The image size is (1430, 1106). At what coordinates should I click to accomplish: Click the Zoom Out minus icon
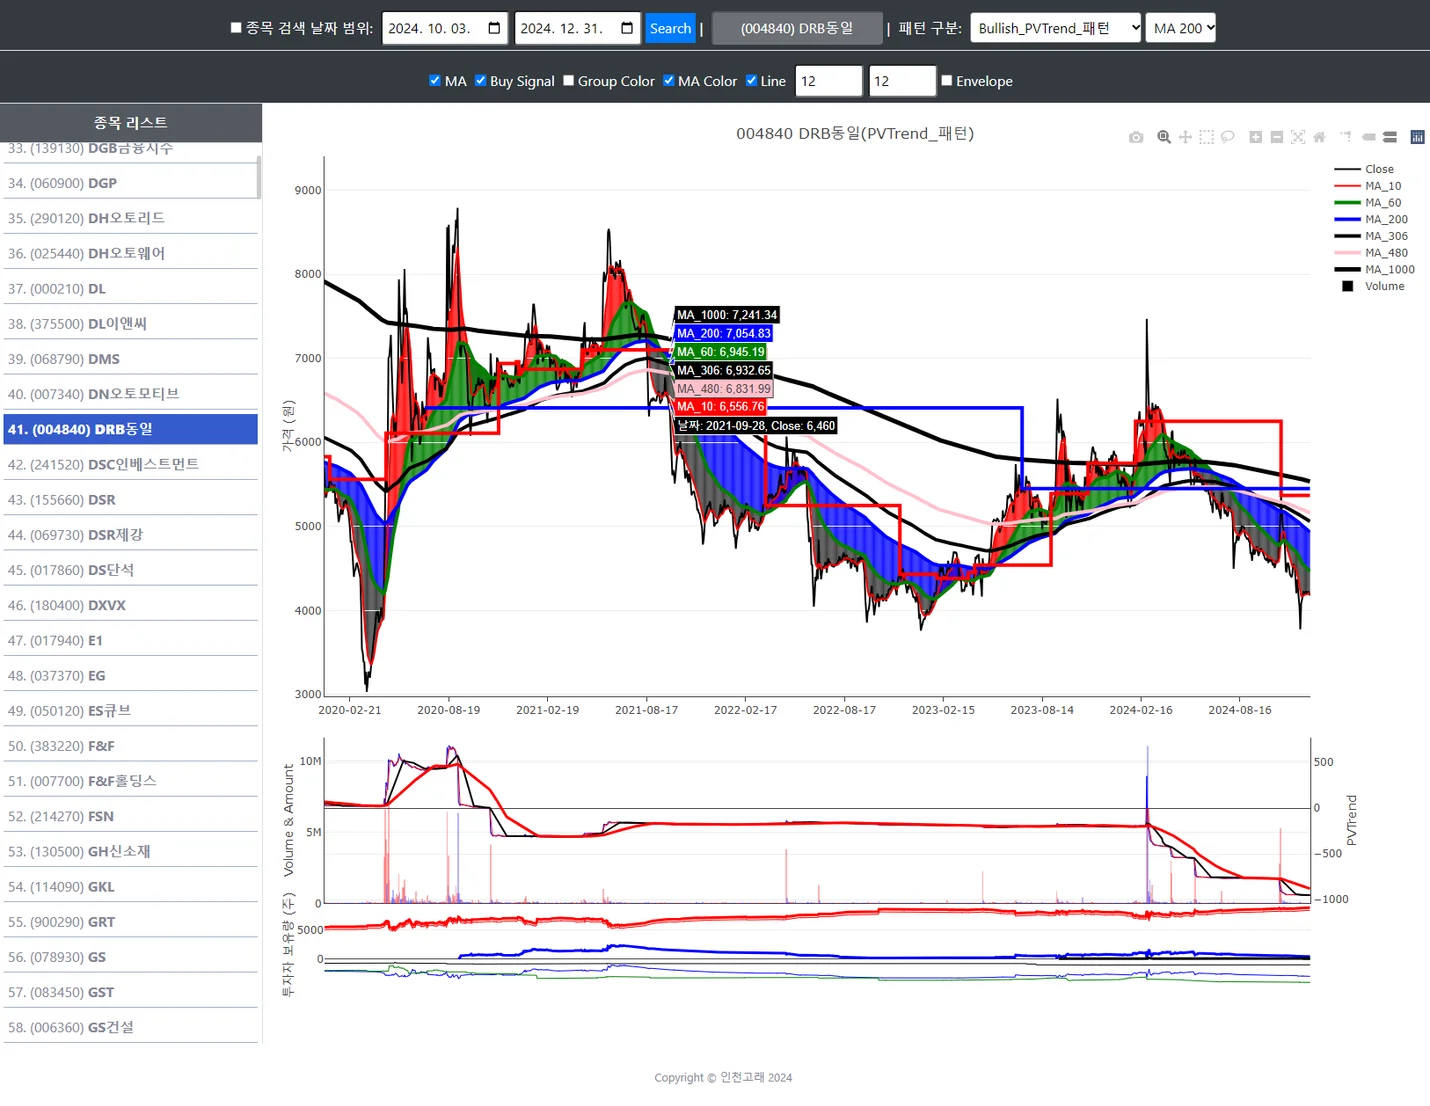[x=1277, y=137]
